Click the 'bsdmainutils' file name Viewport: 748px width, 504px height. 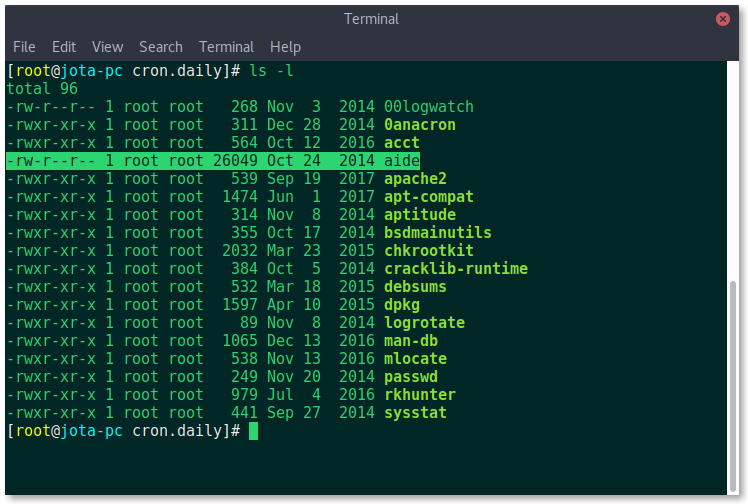pos(437,233)
